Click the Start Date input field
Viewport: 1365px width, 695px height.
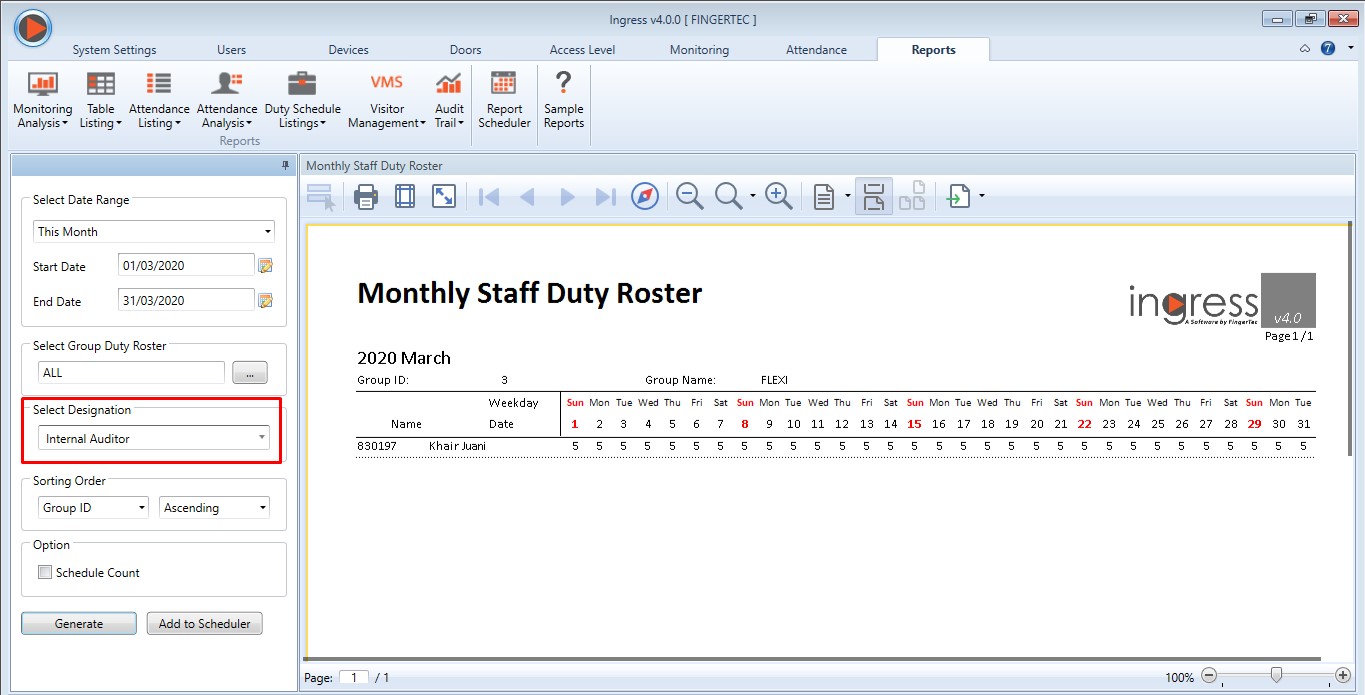coord(186,266)
